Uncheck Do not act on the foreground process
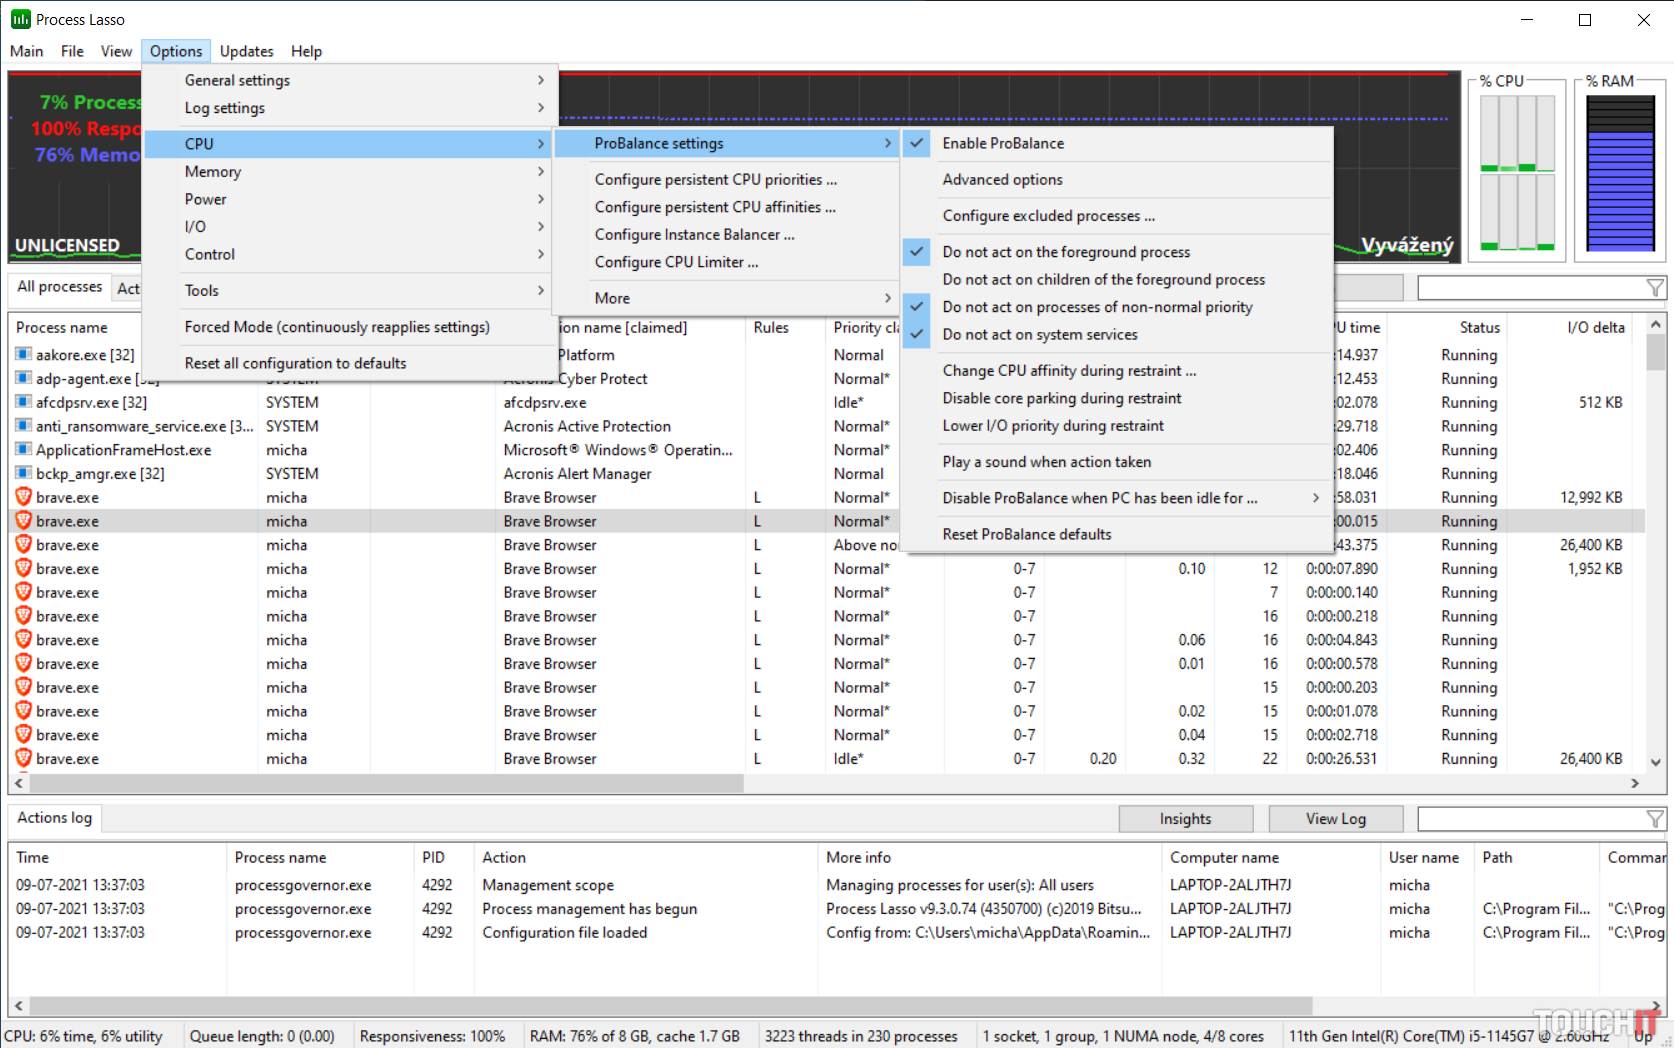This screenshot has width=1674, height=1048. coord(1066,252)
